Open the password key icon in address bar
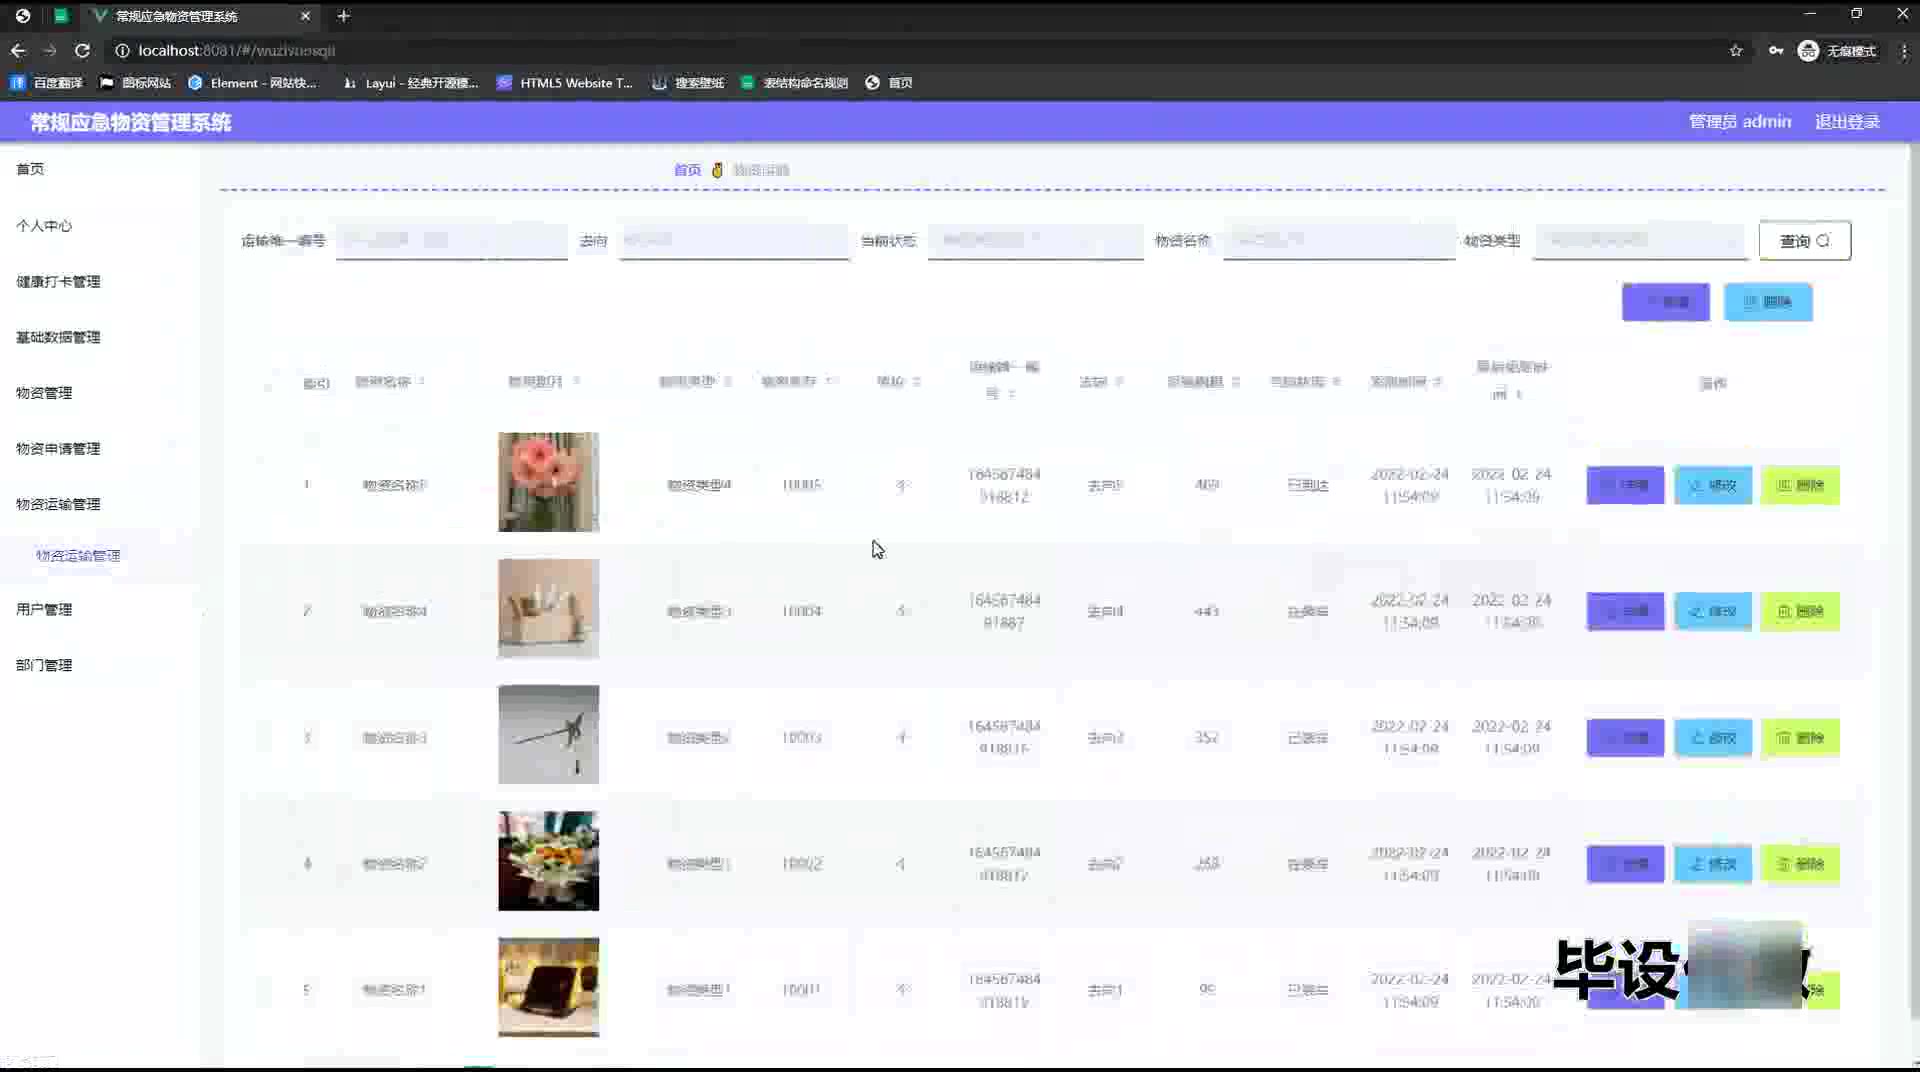 point(1776,50)
